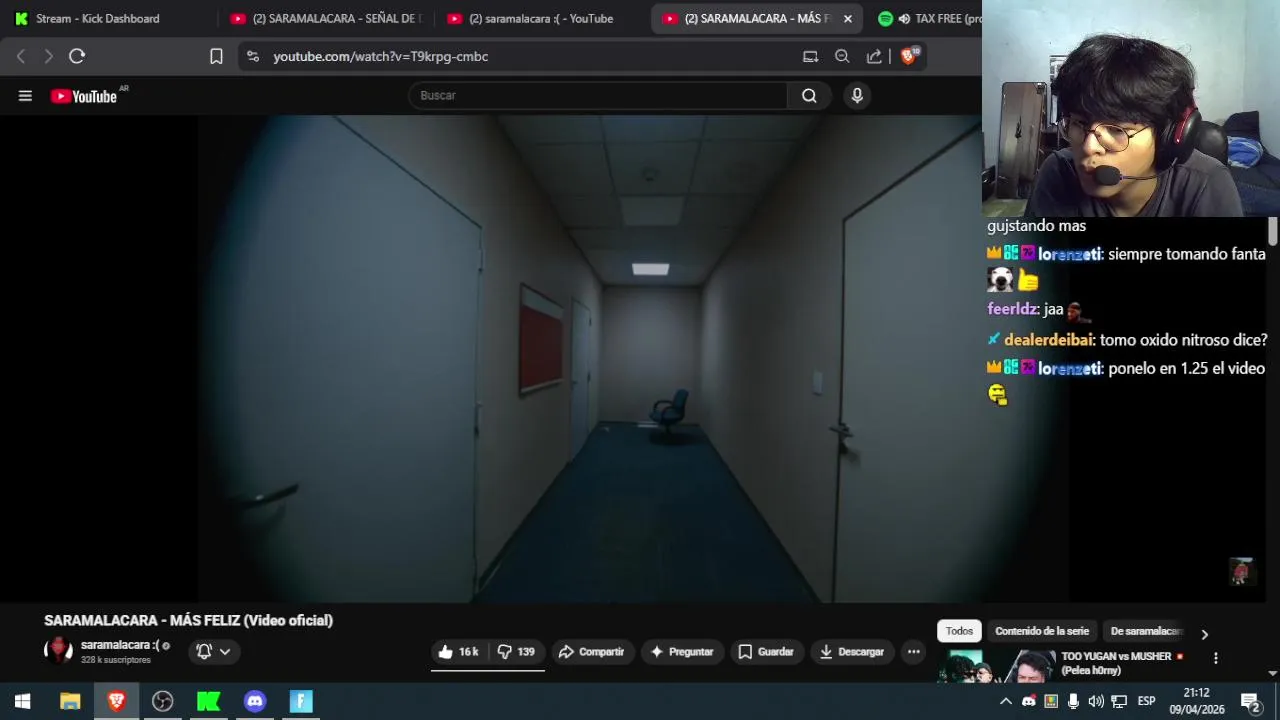Click lorenzeti username in fanta message
Screen dimensions: 1280x720
click(x=1069, y=254)
